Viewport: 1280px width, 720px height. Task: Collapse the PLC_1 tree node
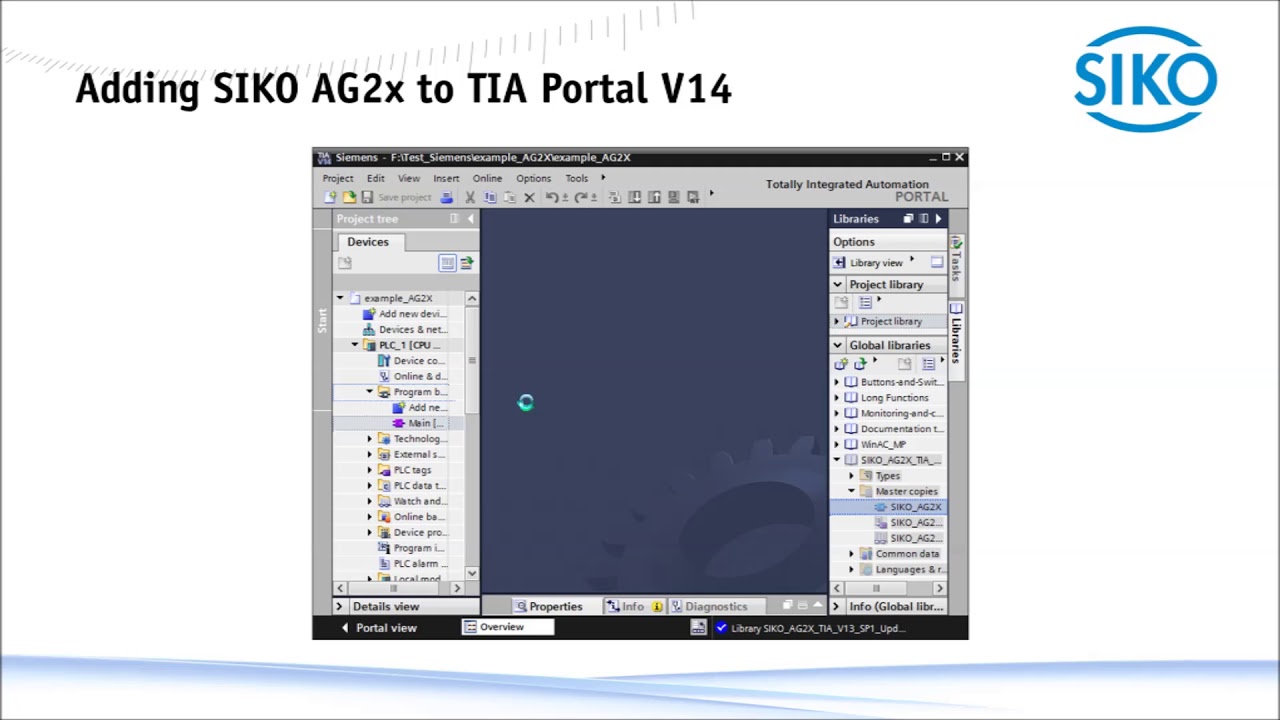355,345
